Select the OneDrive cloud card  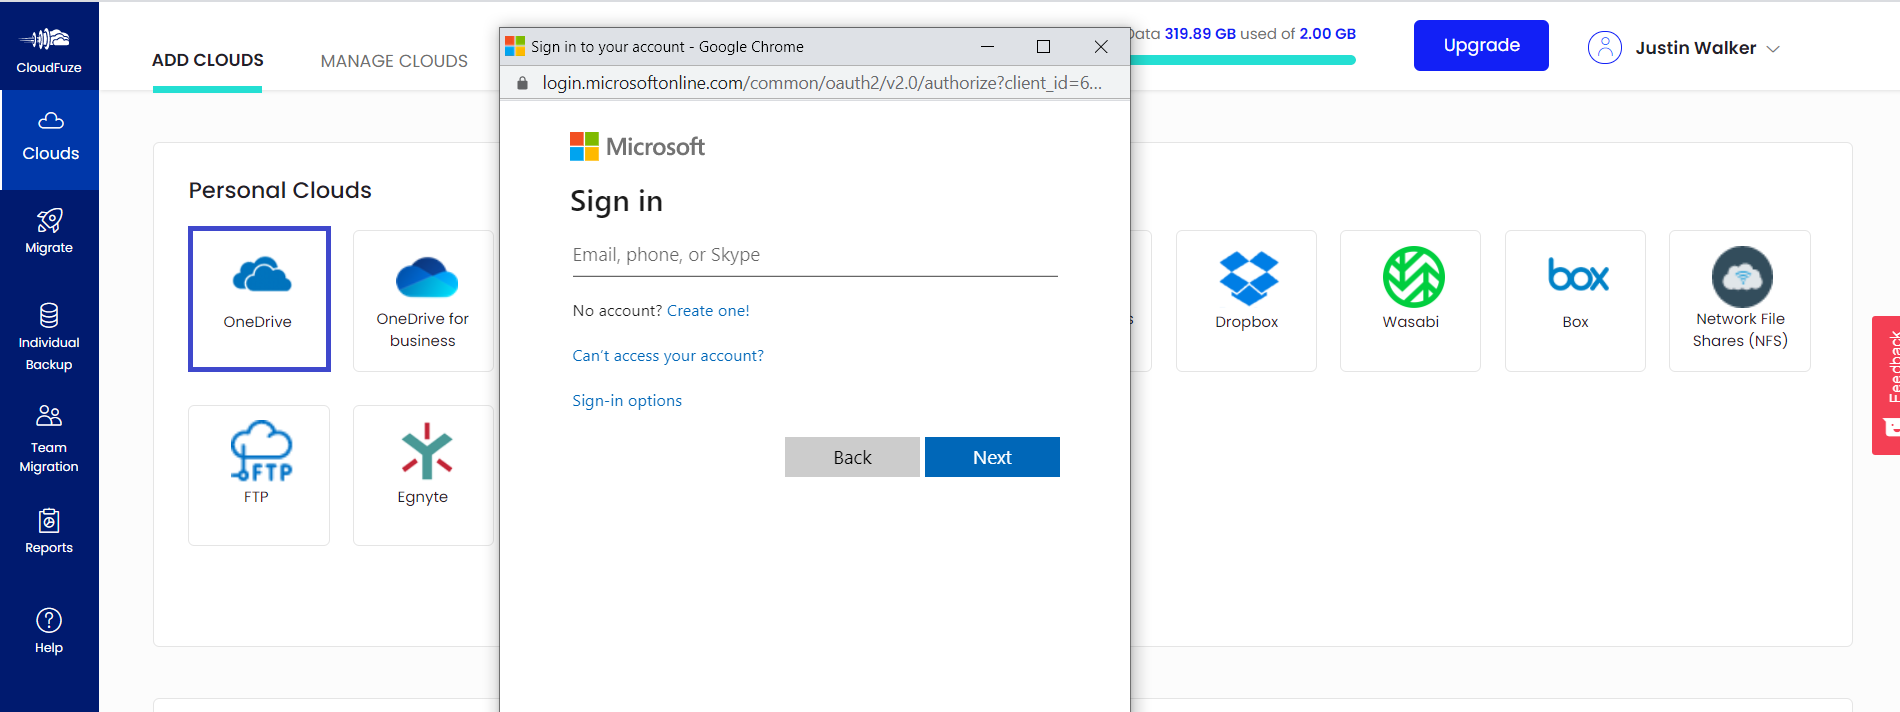(259, 299)
